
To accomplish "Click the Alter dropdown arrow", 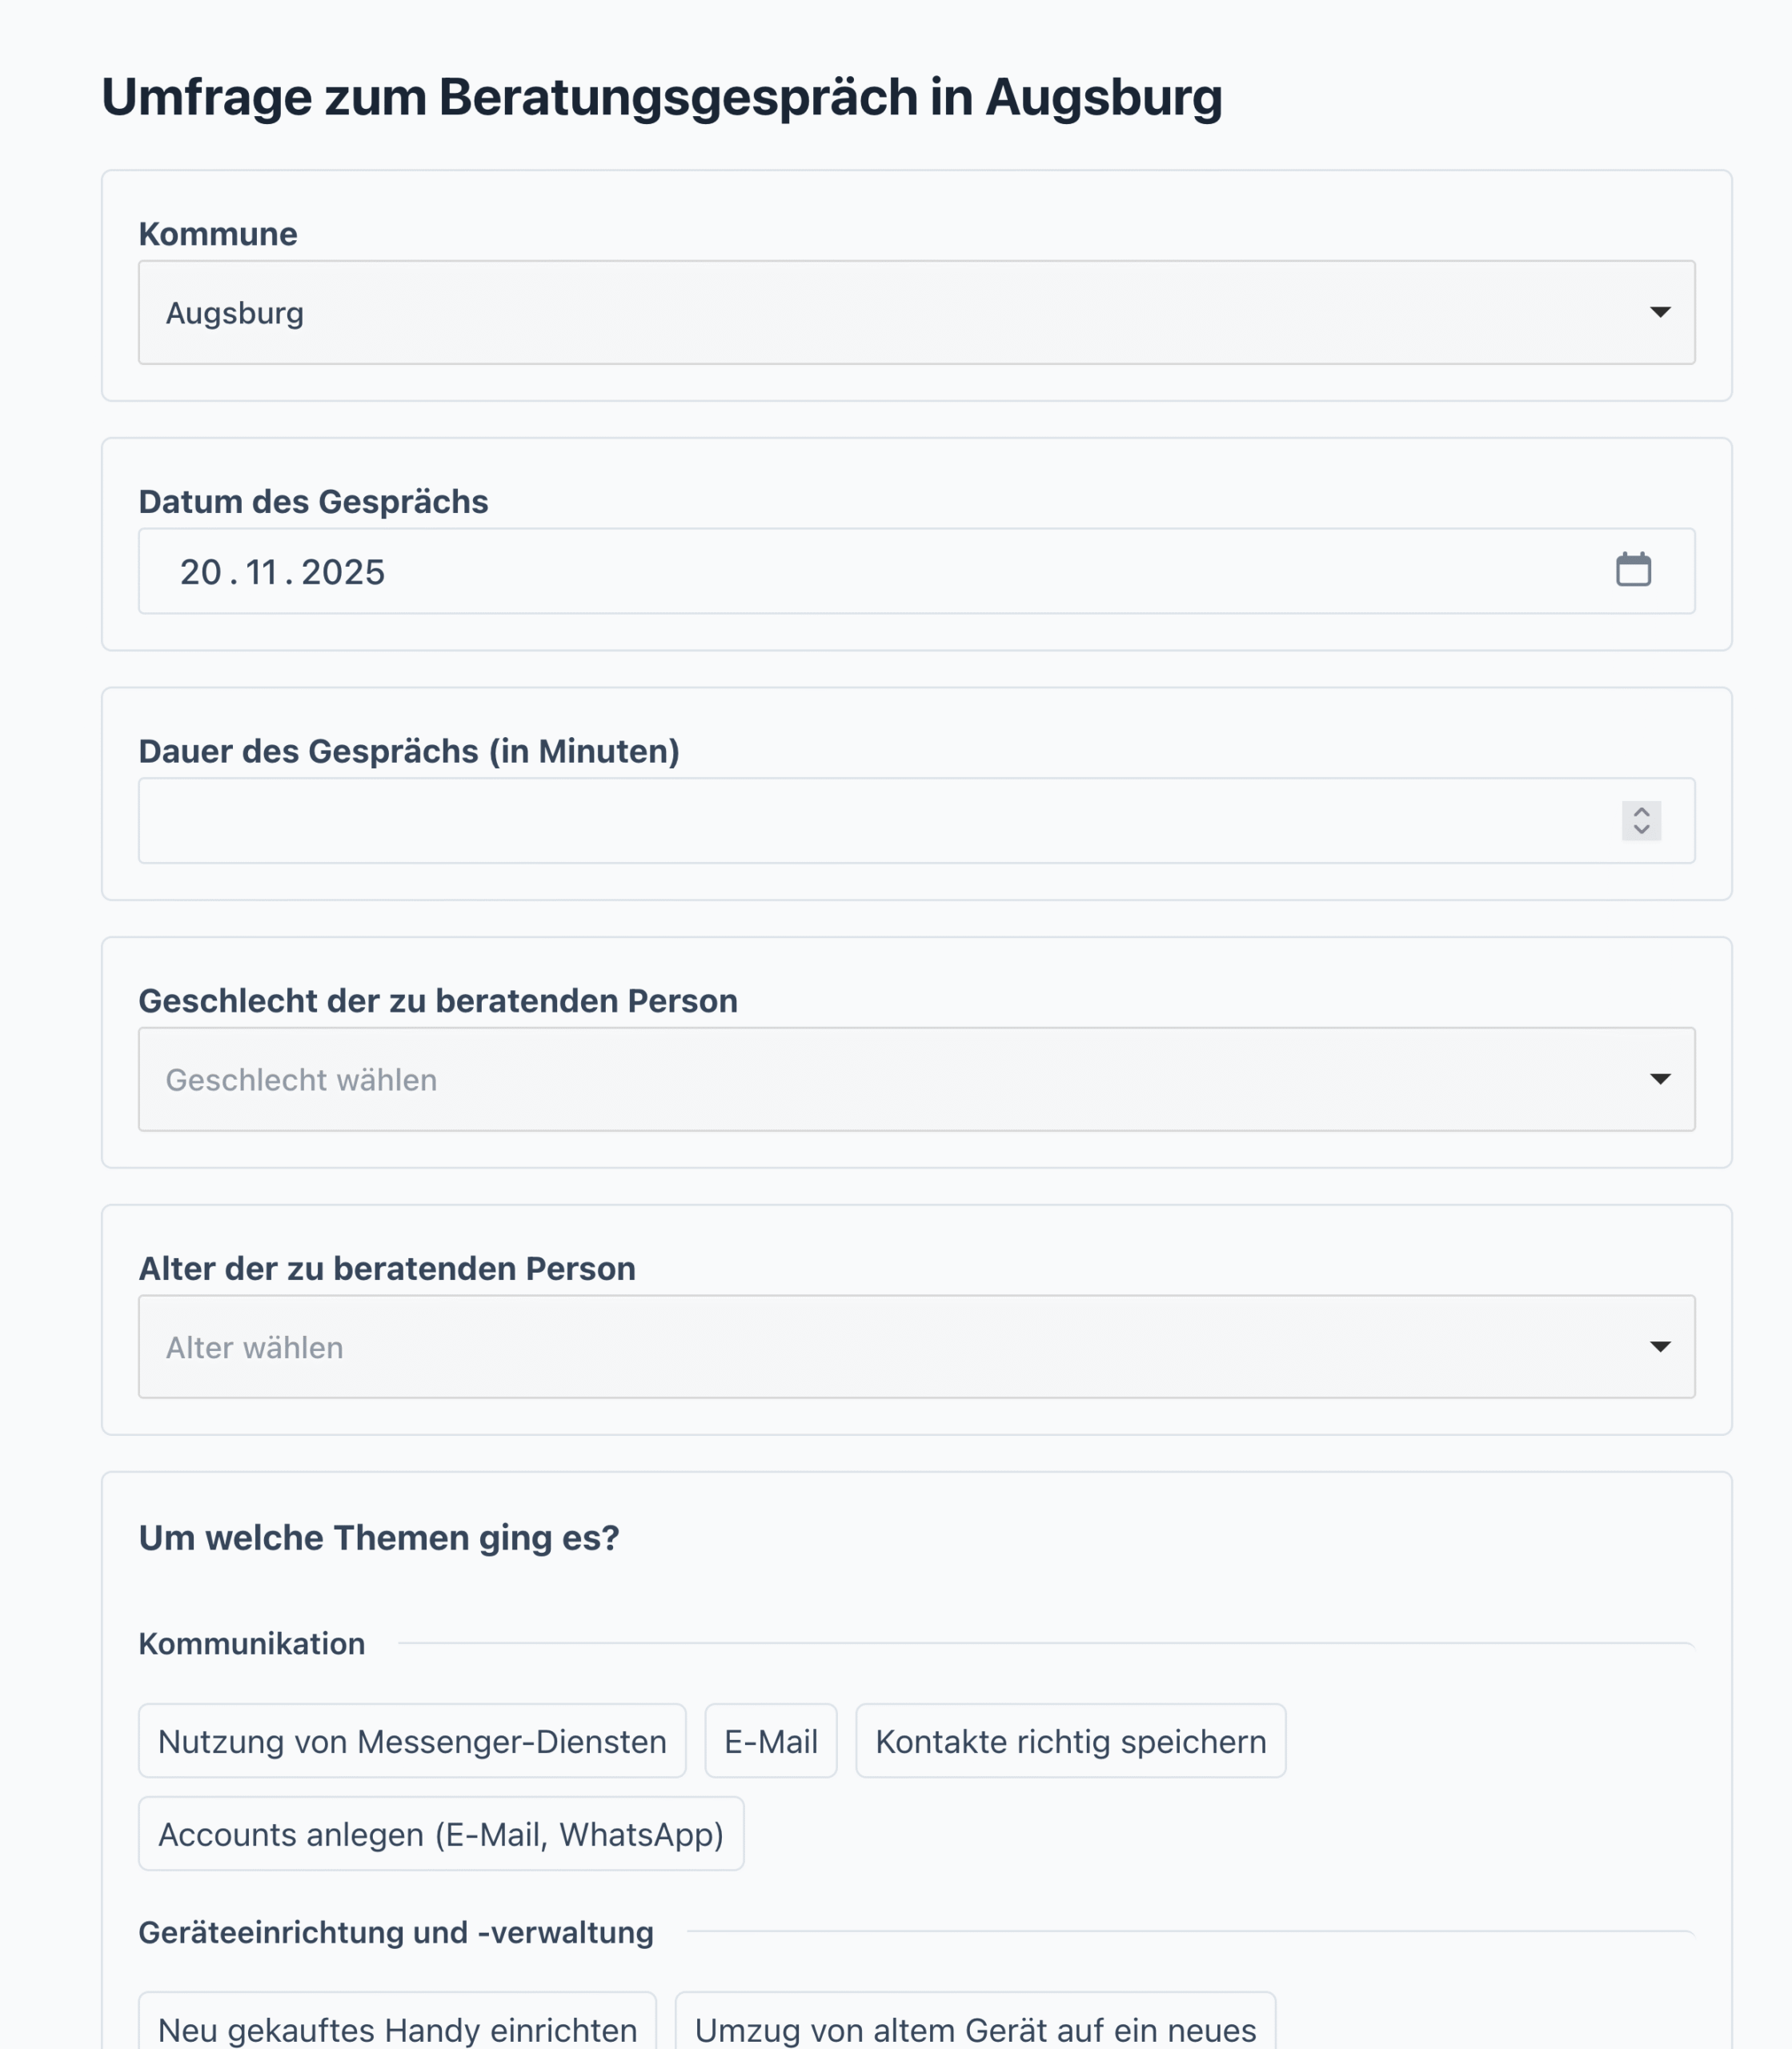I will [x=1660, y=1347].
